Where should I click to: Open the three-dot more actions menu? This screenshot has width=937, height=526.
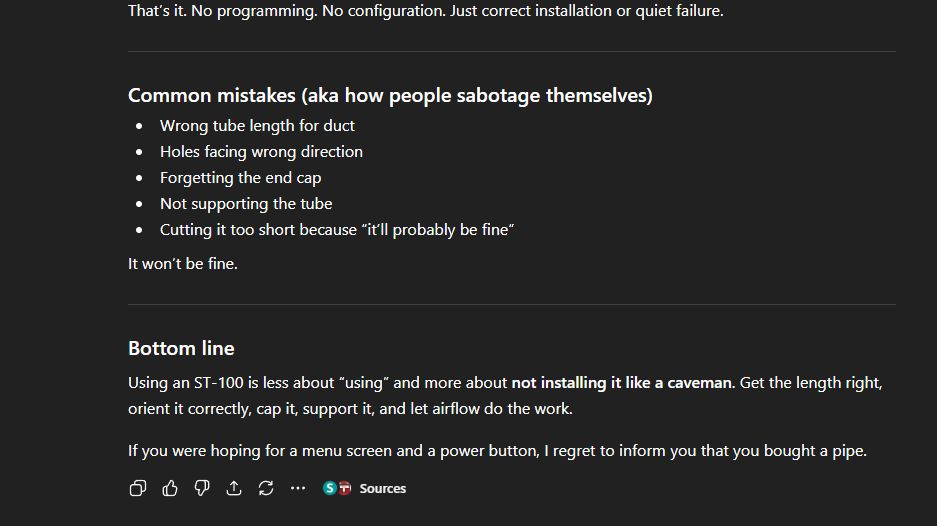coord(298,488)
